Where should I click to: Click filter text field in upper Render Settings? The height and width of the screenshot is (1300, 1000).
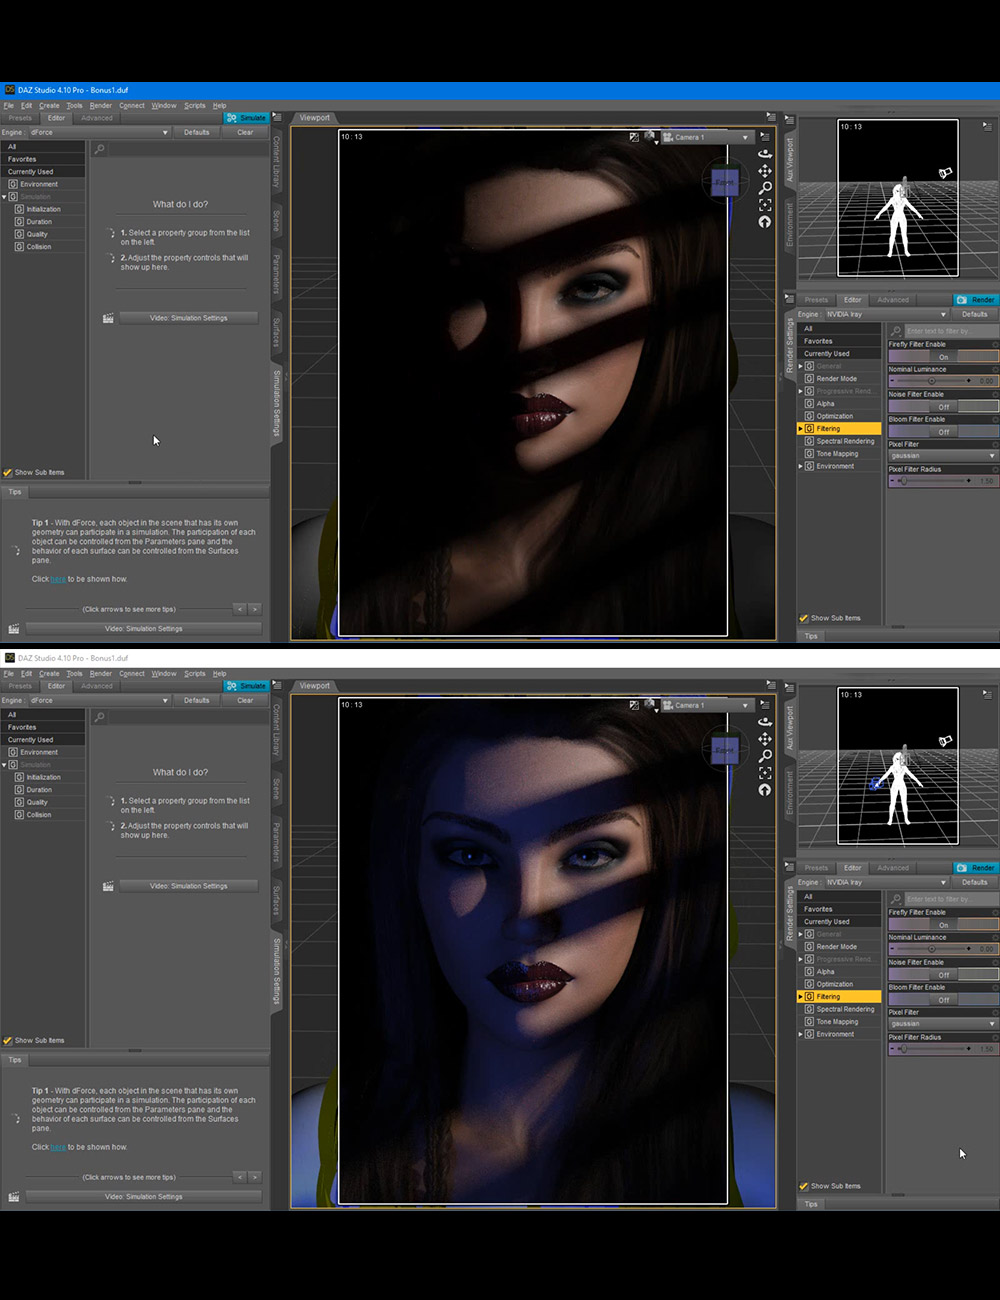pyautogui.click(x=951, y=331)
